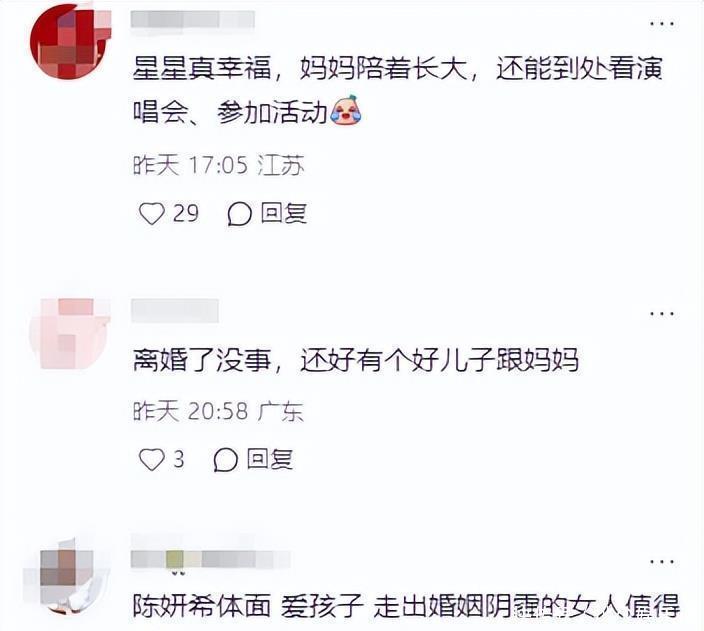Open the three-dot menu of the third comment
The height and width of the screenshot is (631, 704).
tap(662, 561)
